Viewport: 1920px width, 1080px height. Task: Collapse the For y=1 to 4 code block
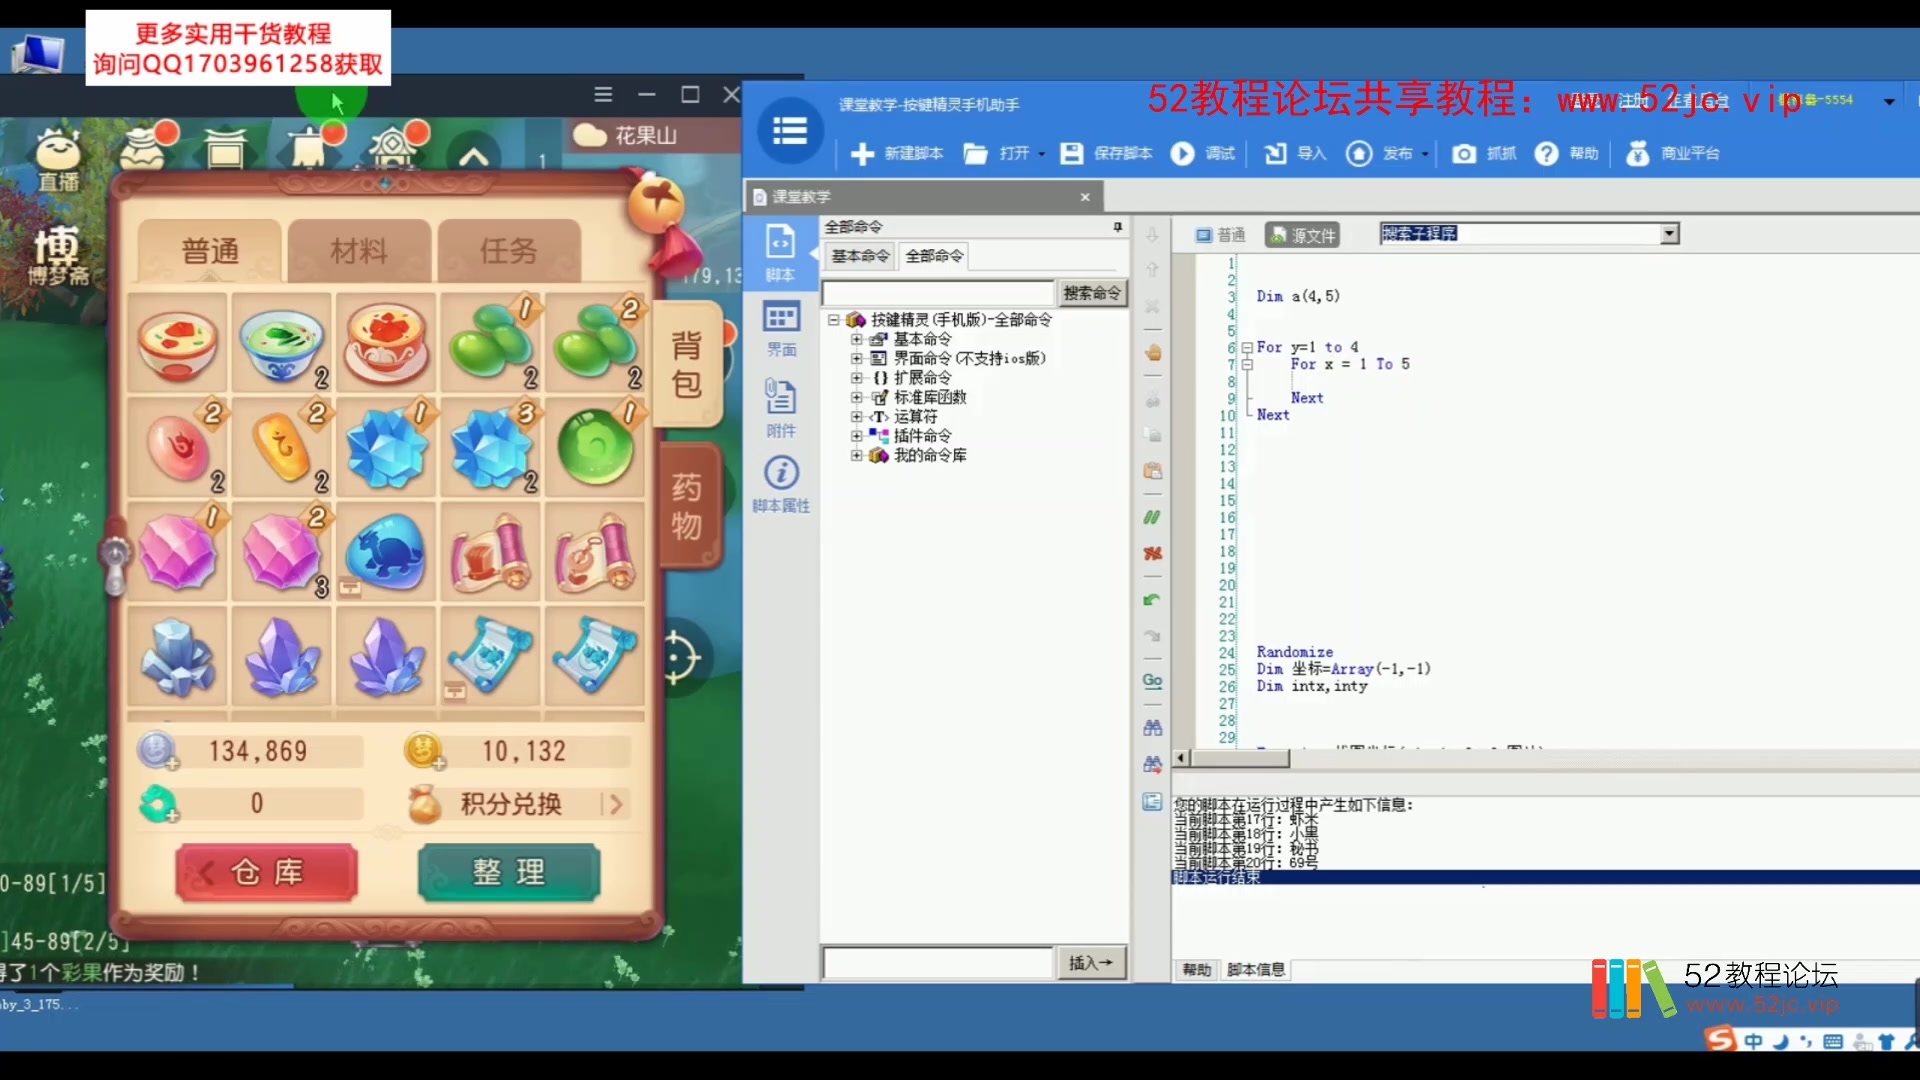coord(1247,348)
